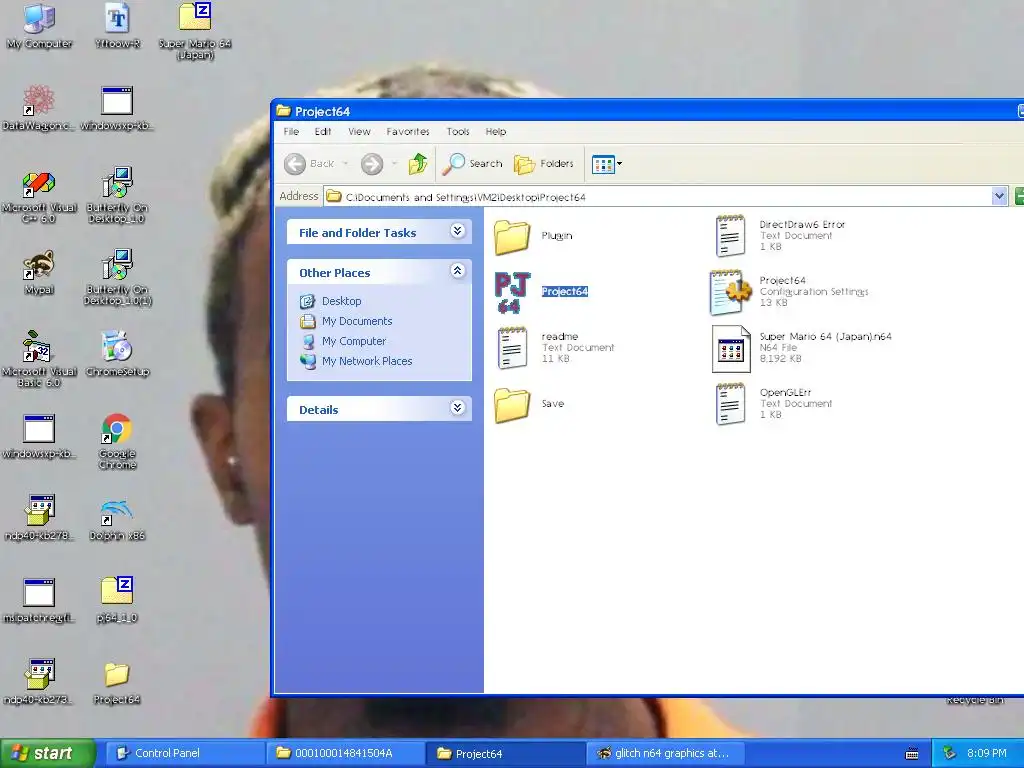Click the system tray clock showing 8:09 PM

[x=986, y=753]
